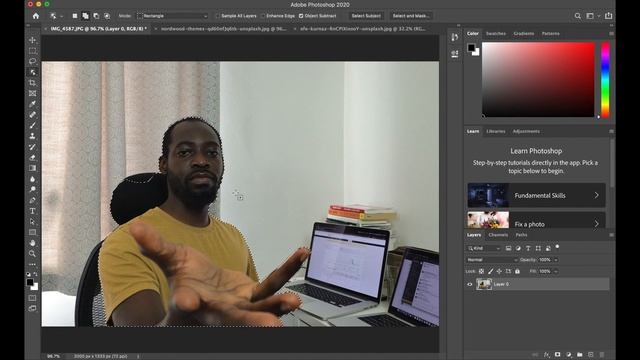Select the Horizontal Type tool
Viewport: 640px width, 360px height.
click(33, 211)
